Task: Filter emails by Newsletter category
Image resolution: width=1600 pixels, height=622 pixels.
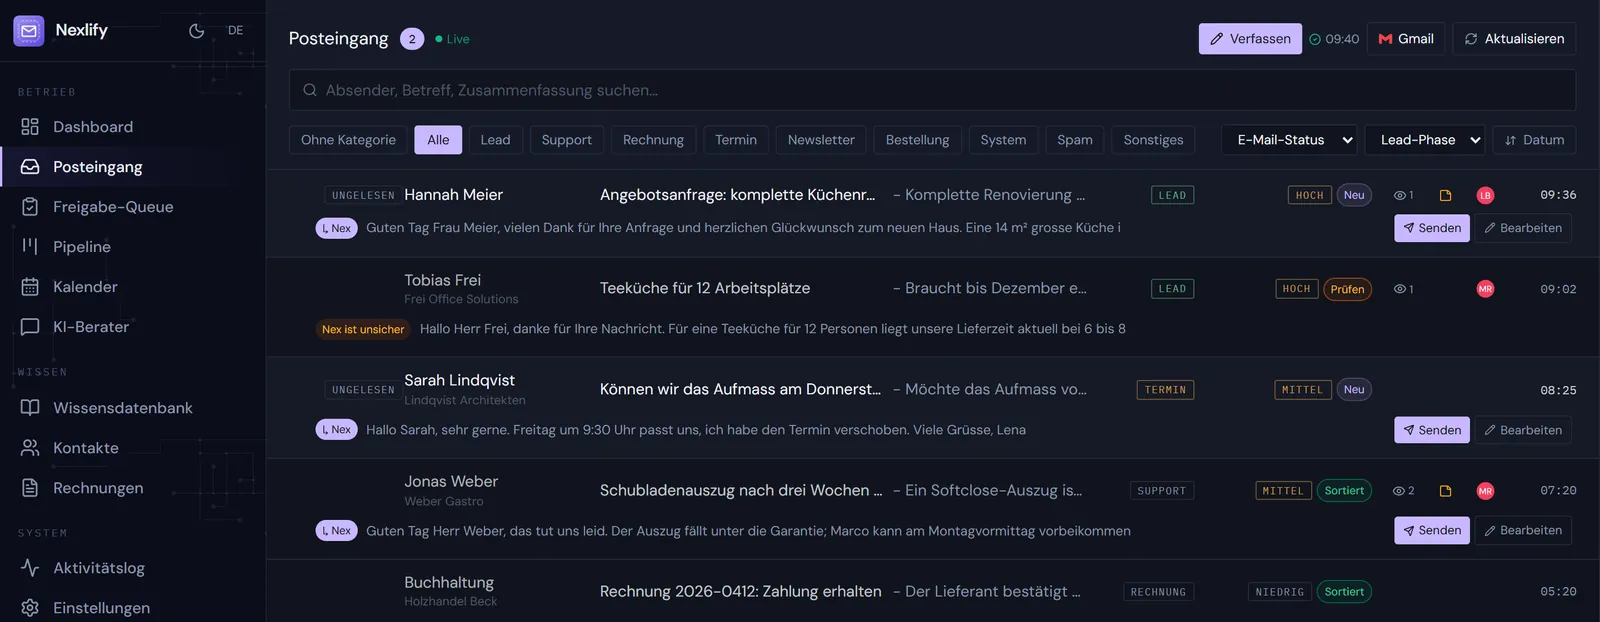Action: tap(821, 140)
